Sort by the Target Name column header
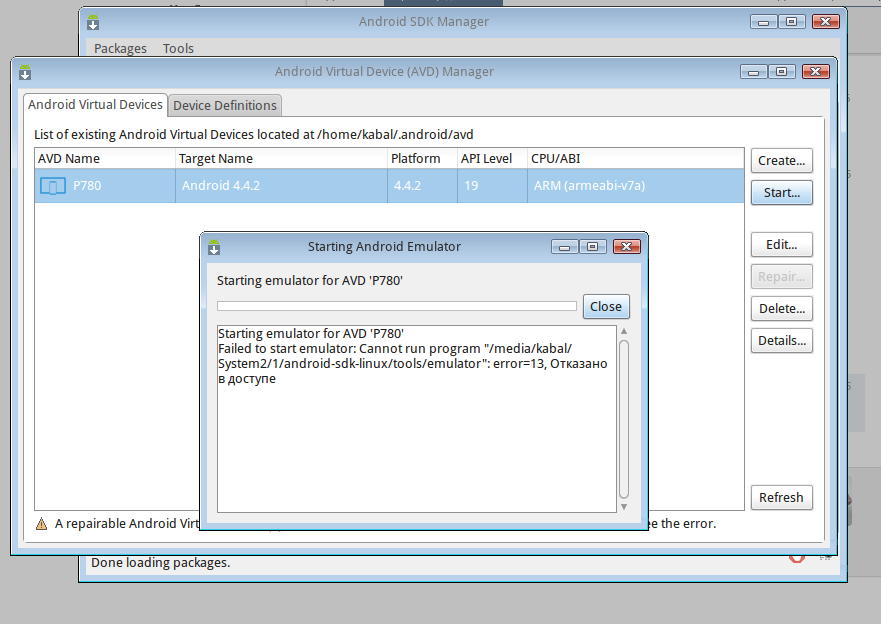The height and width of the screenshot is (624, 881). tap(281, 158)
